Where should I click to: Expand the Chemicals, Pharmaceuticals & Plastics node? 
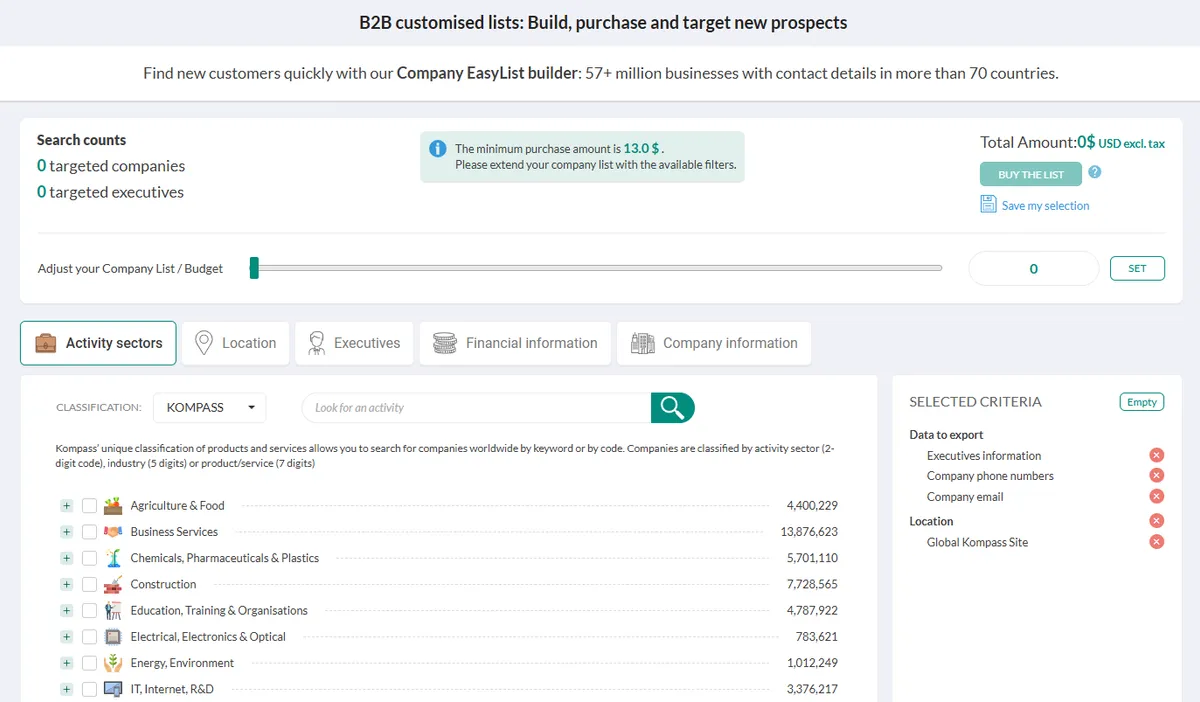[x=66, y=558]
